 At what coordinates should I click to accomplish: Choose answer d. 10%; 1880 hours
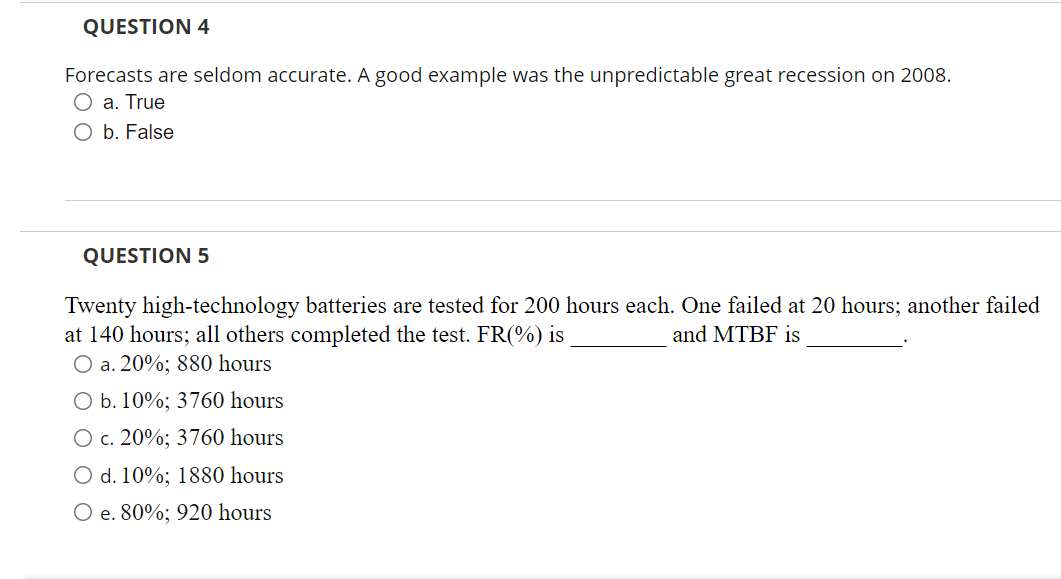(83, 474)
